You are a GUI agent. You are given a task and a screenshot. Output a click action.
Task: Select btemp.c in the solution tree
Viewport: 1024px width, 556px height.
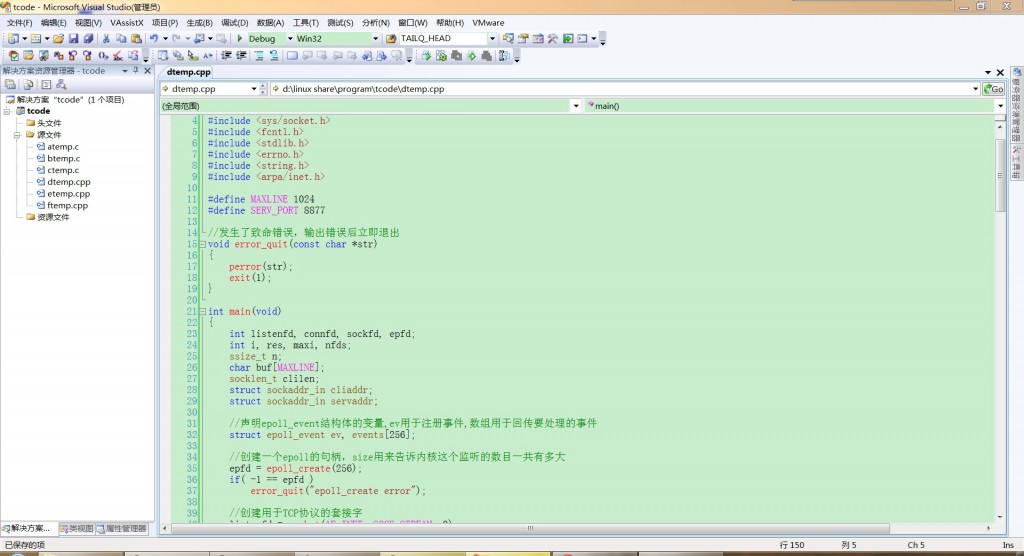click(x=63, y=159)
